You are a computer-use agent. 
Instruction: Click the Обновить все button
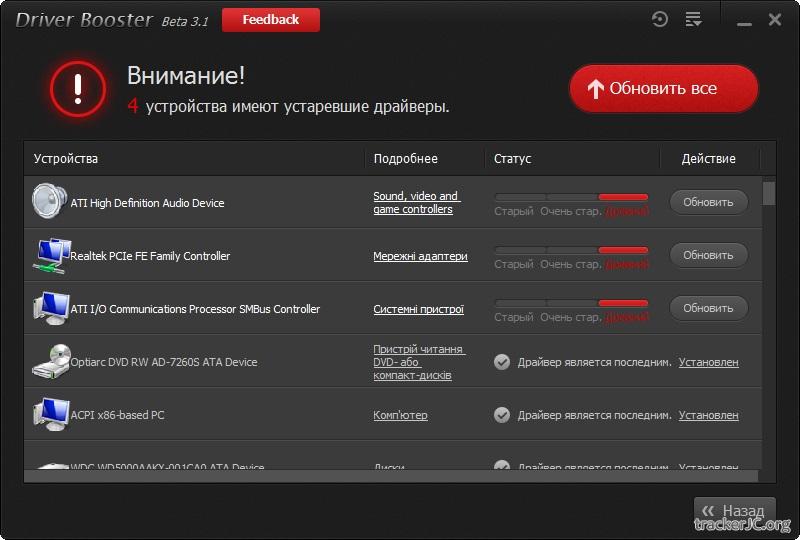click(664, 89)
